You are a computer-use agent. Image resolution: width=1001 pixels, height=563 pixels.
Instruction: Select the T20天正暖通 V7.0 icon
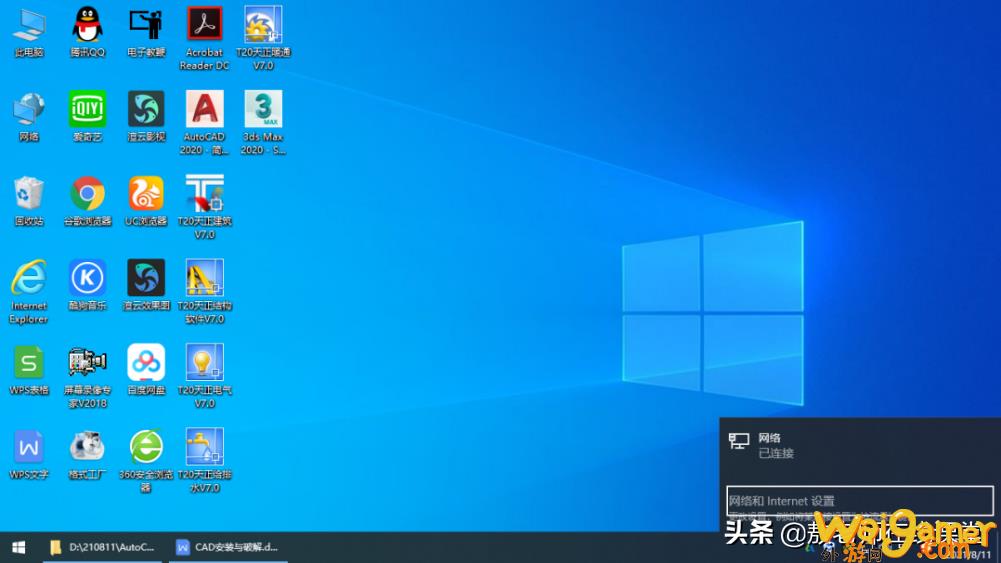(x=263, y=38)
